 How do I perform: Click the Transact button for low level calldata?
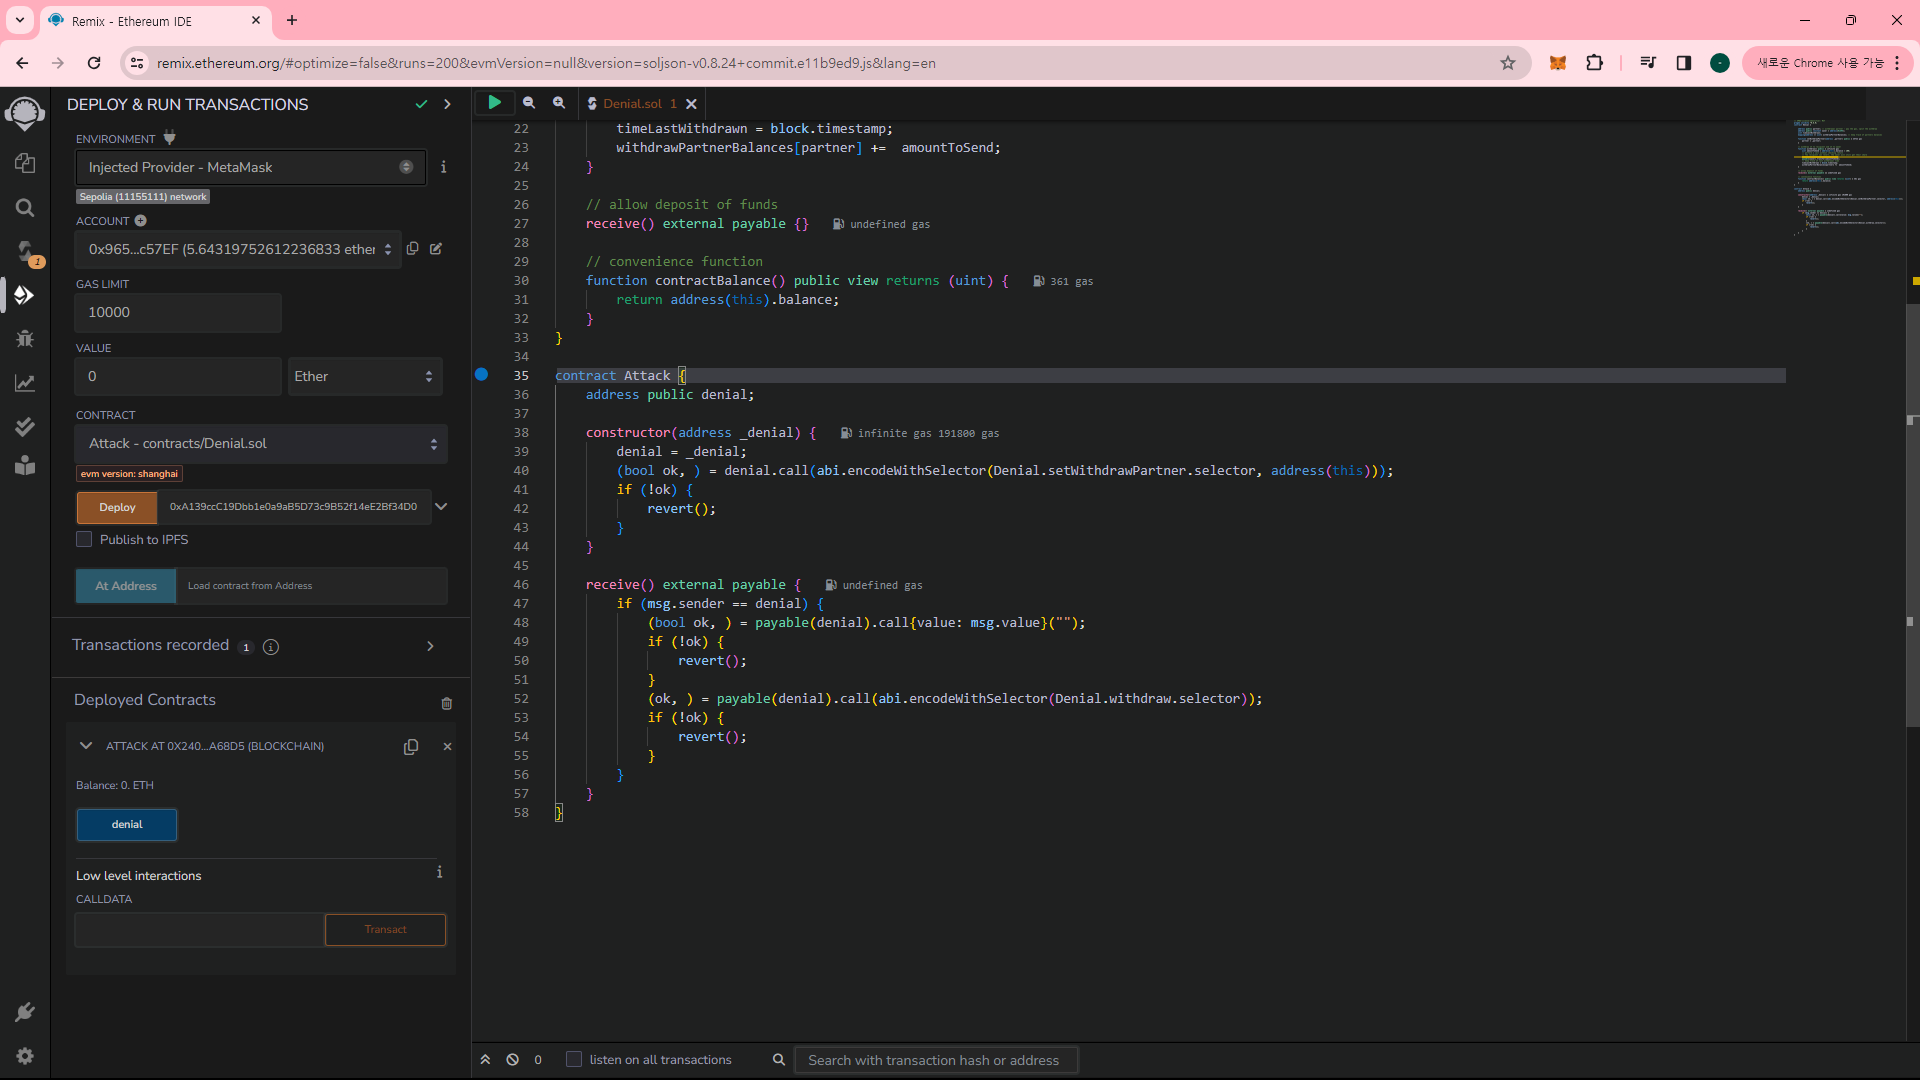pyautogui.click(x=385, y=930)
